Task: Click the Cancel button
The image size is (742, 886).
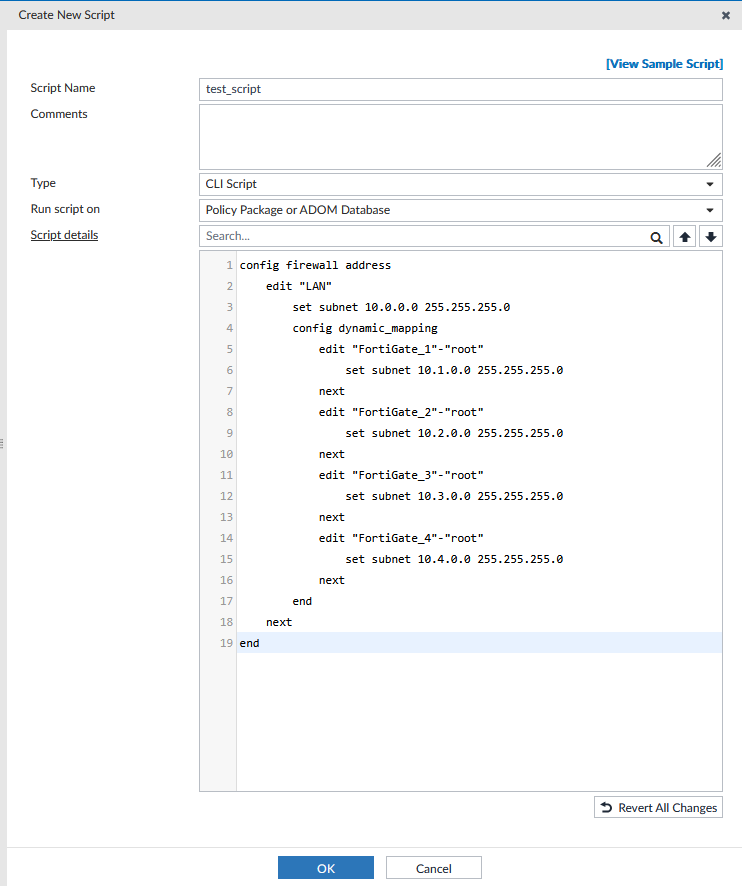Action: pyautogui.click(x=433, y=867)
